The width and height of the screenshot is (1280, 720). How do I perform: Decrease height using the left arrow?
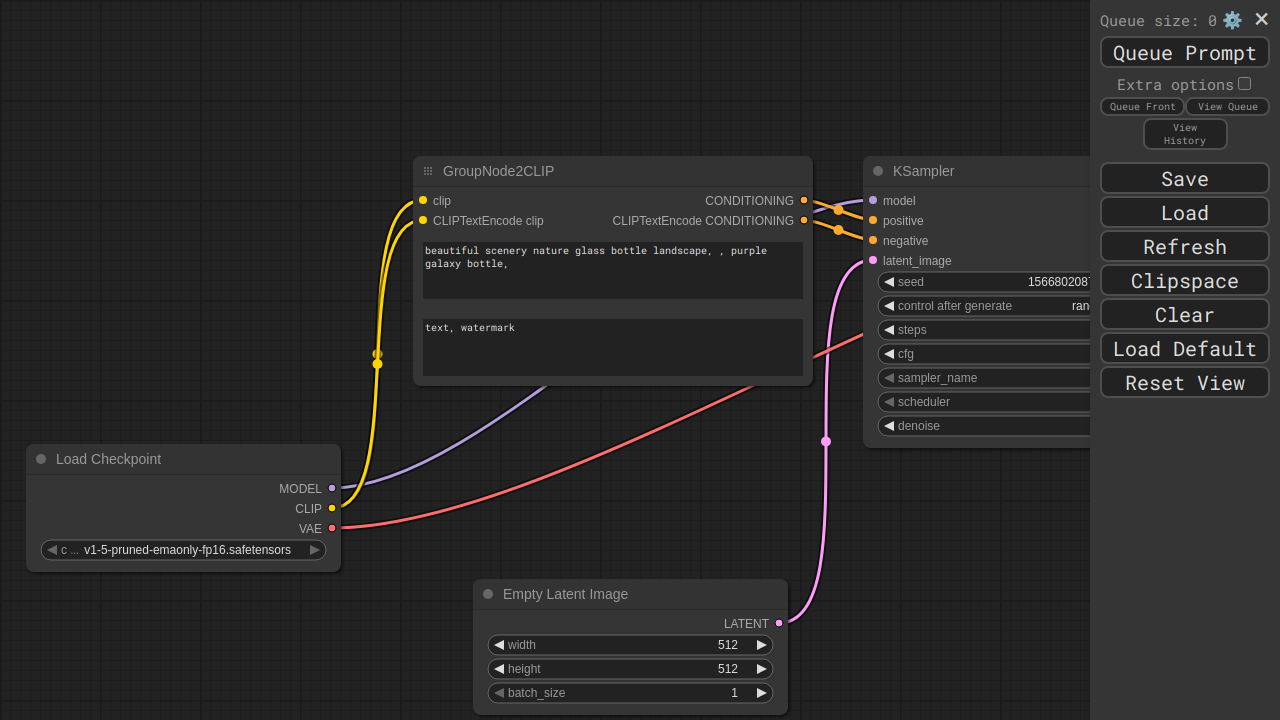click(x=499, y=669)
